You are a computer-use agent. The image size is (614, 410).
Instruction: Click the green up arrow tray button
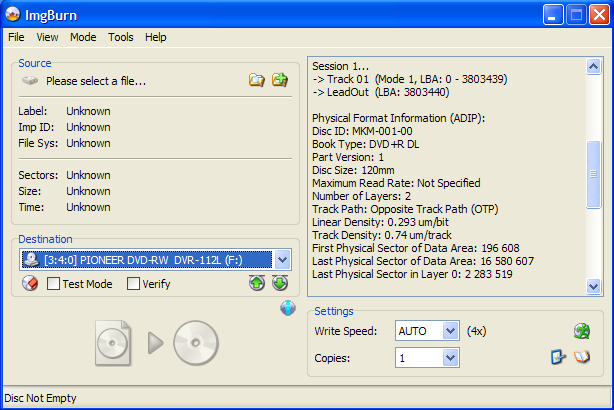pos(257,283)
